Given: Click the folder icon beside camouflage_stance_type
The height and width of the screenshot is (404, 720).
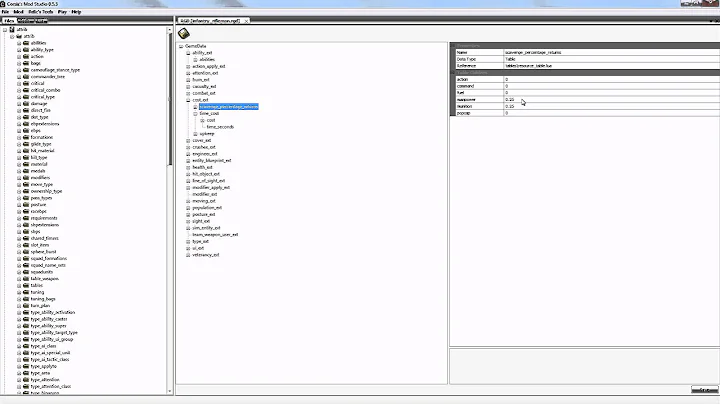Looking at the screenshot, I should [x=26, y=70].
